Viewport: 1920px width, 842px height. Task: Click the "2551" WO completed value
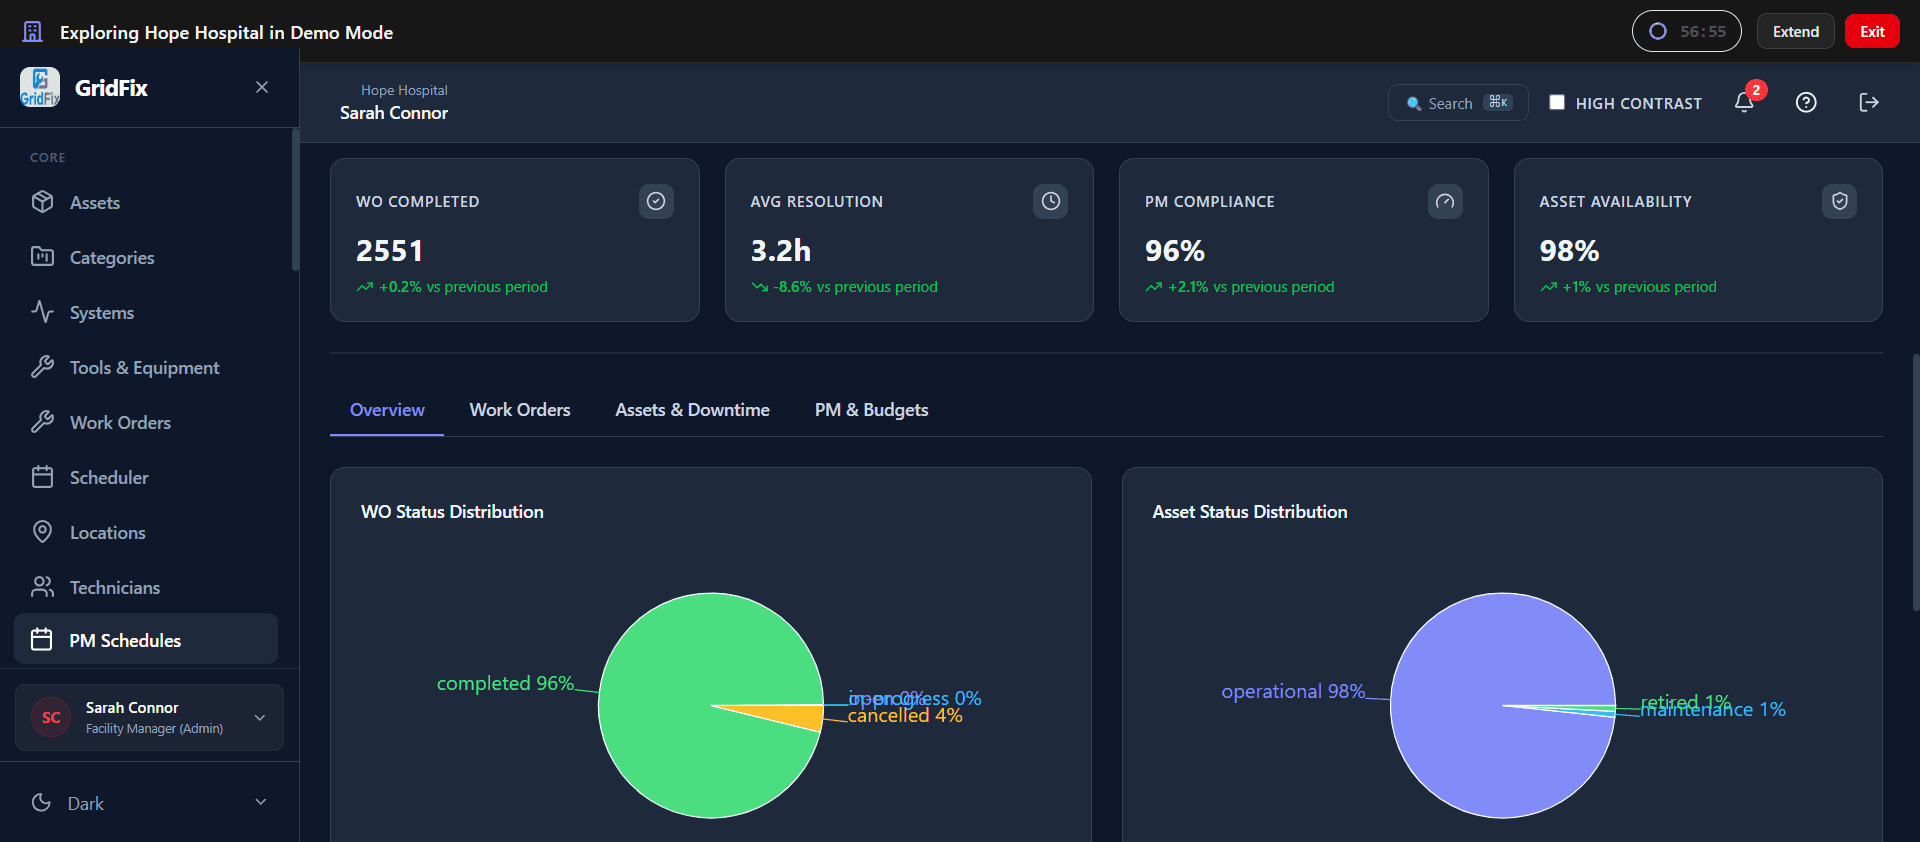390,251
